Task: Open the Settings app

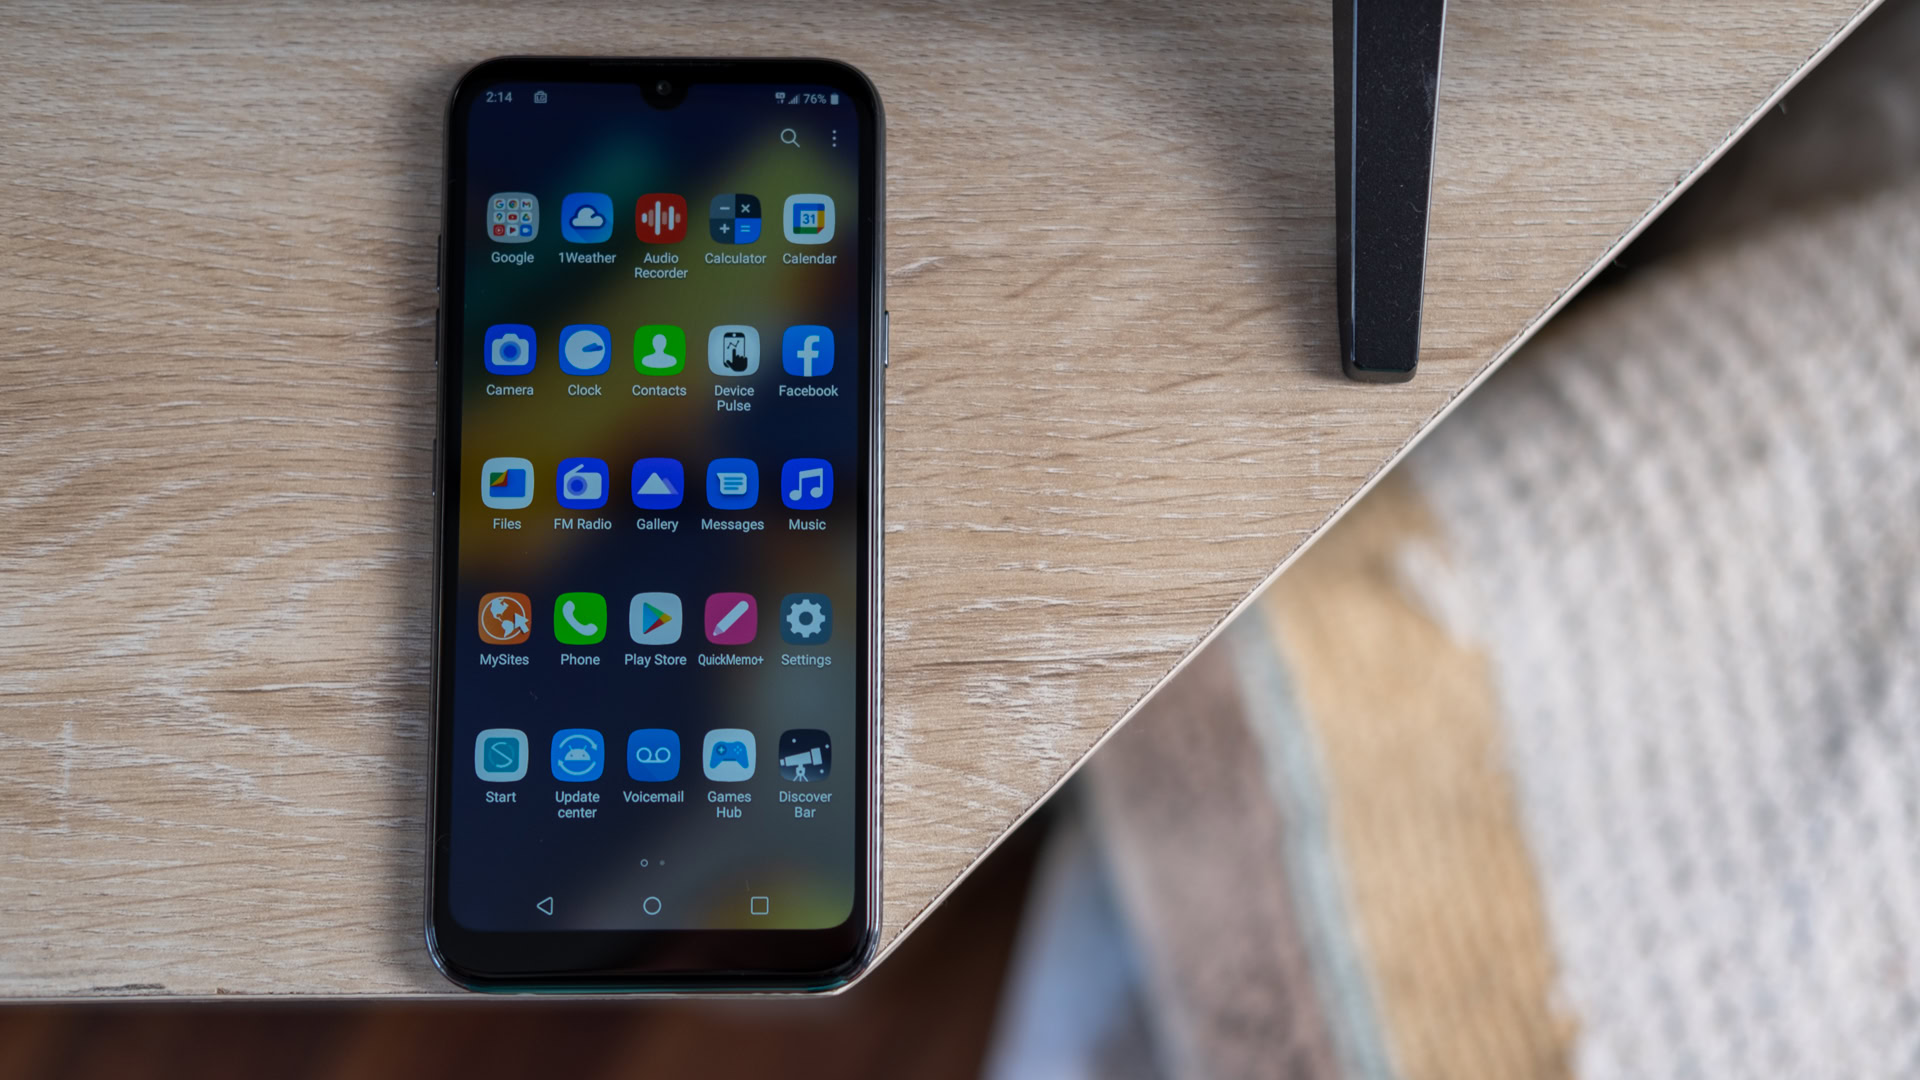Action: pos(806,620)
